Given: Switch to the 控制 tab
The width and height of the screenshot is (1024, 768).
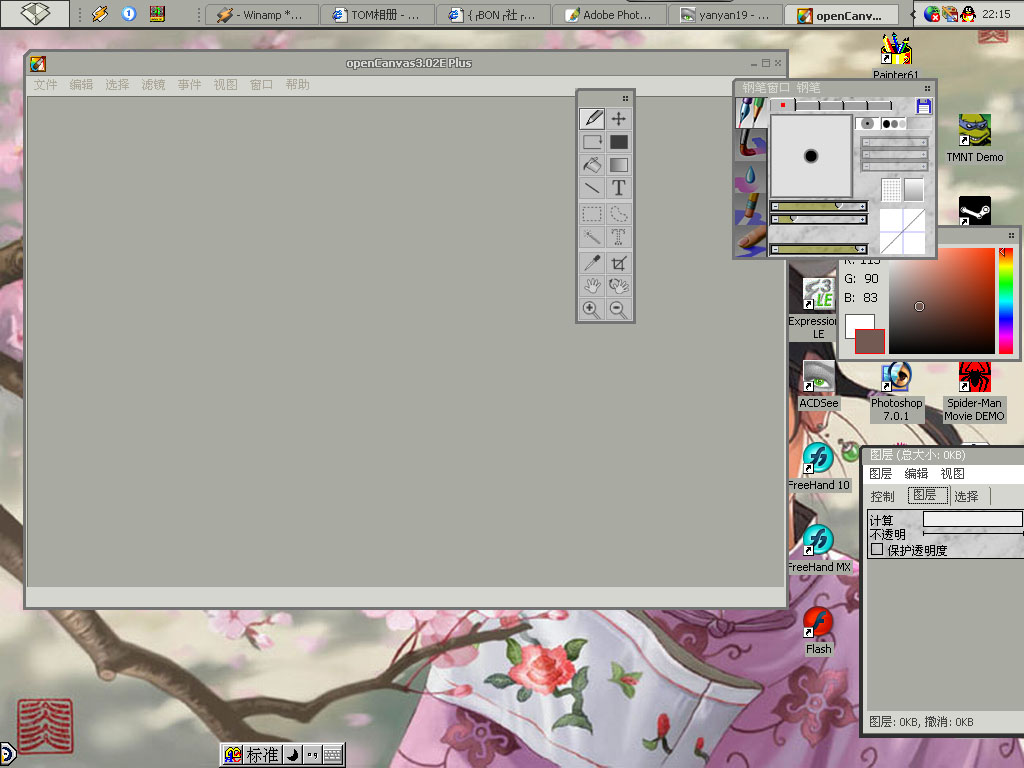Looking at the screenshot, I should point(882,496).
